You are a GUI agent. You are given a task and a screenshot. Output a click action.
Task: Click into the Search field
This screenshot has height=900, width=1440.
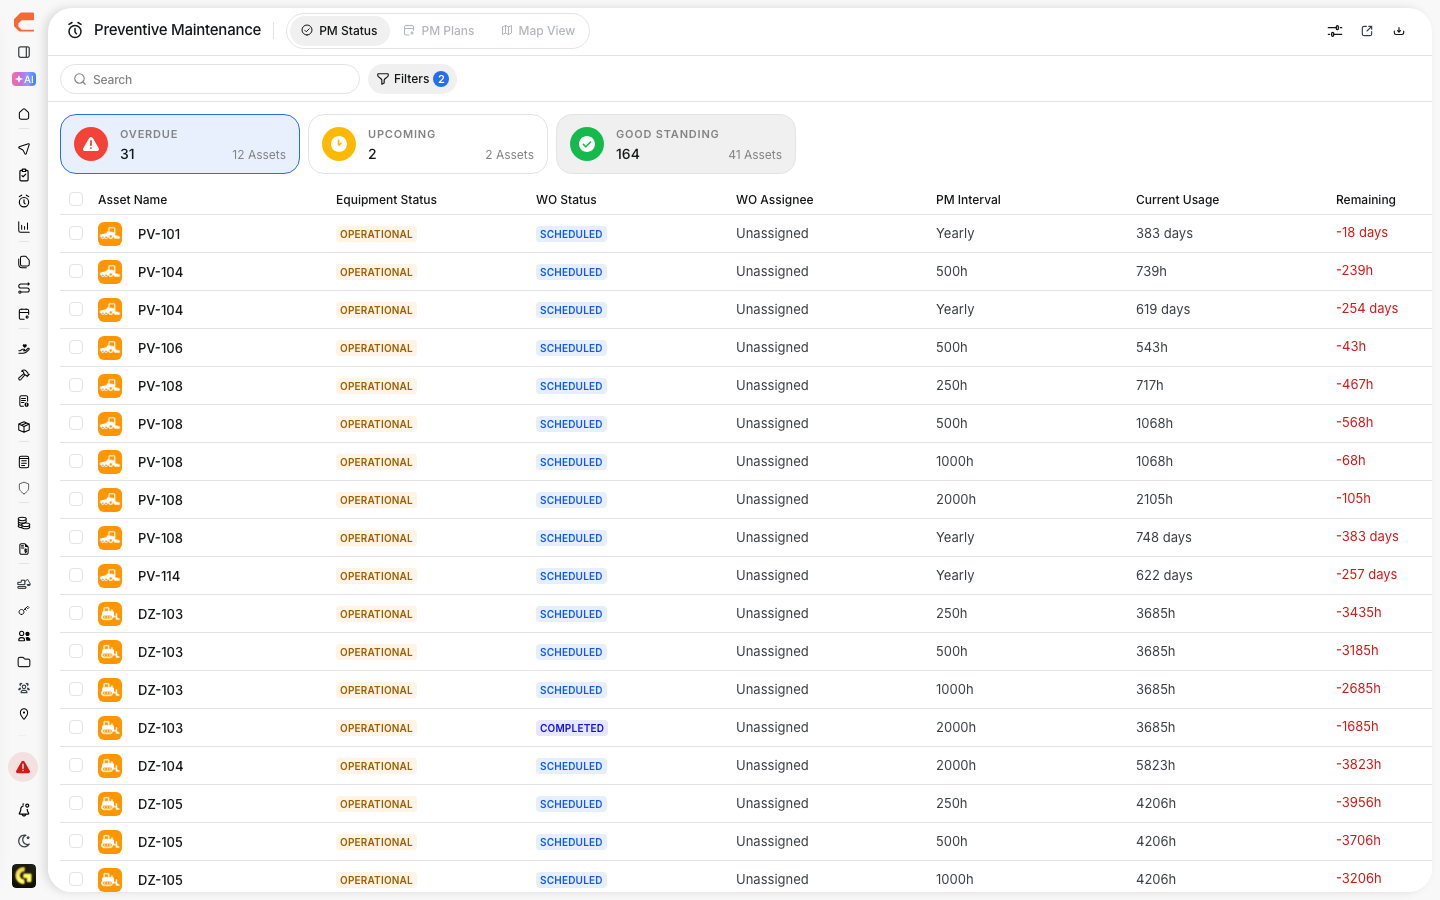point(210,79)
